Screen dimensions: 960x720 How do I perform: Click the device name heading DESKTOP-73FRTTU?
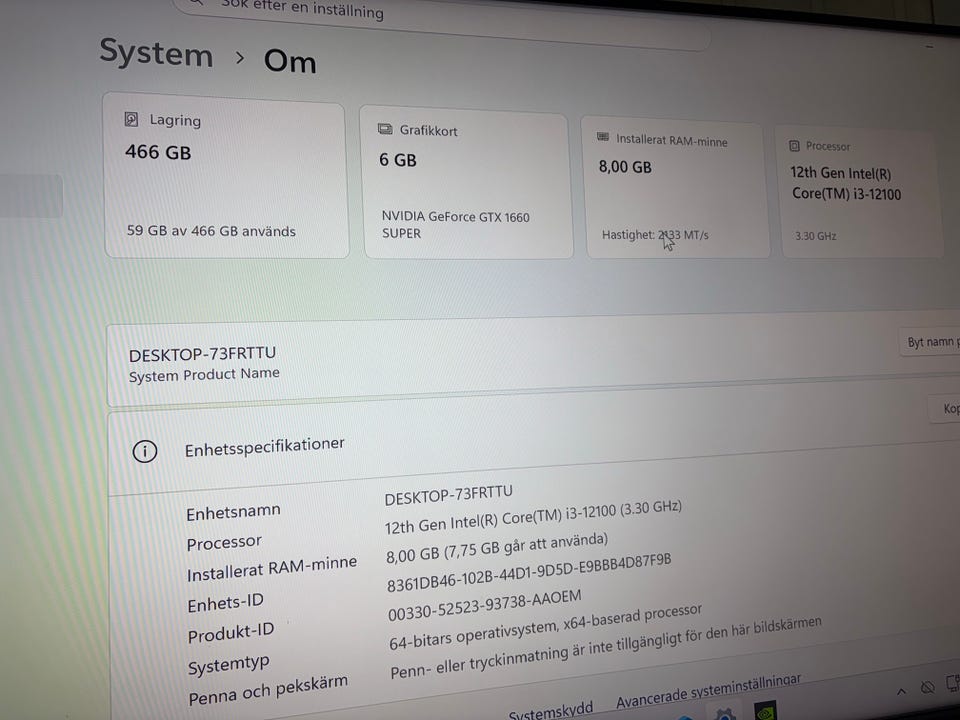202,354
